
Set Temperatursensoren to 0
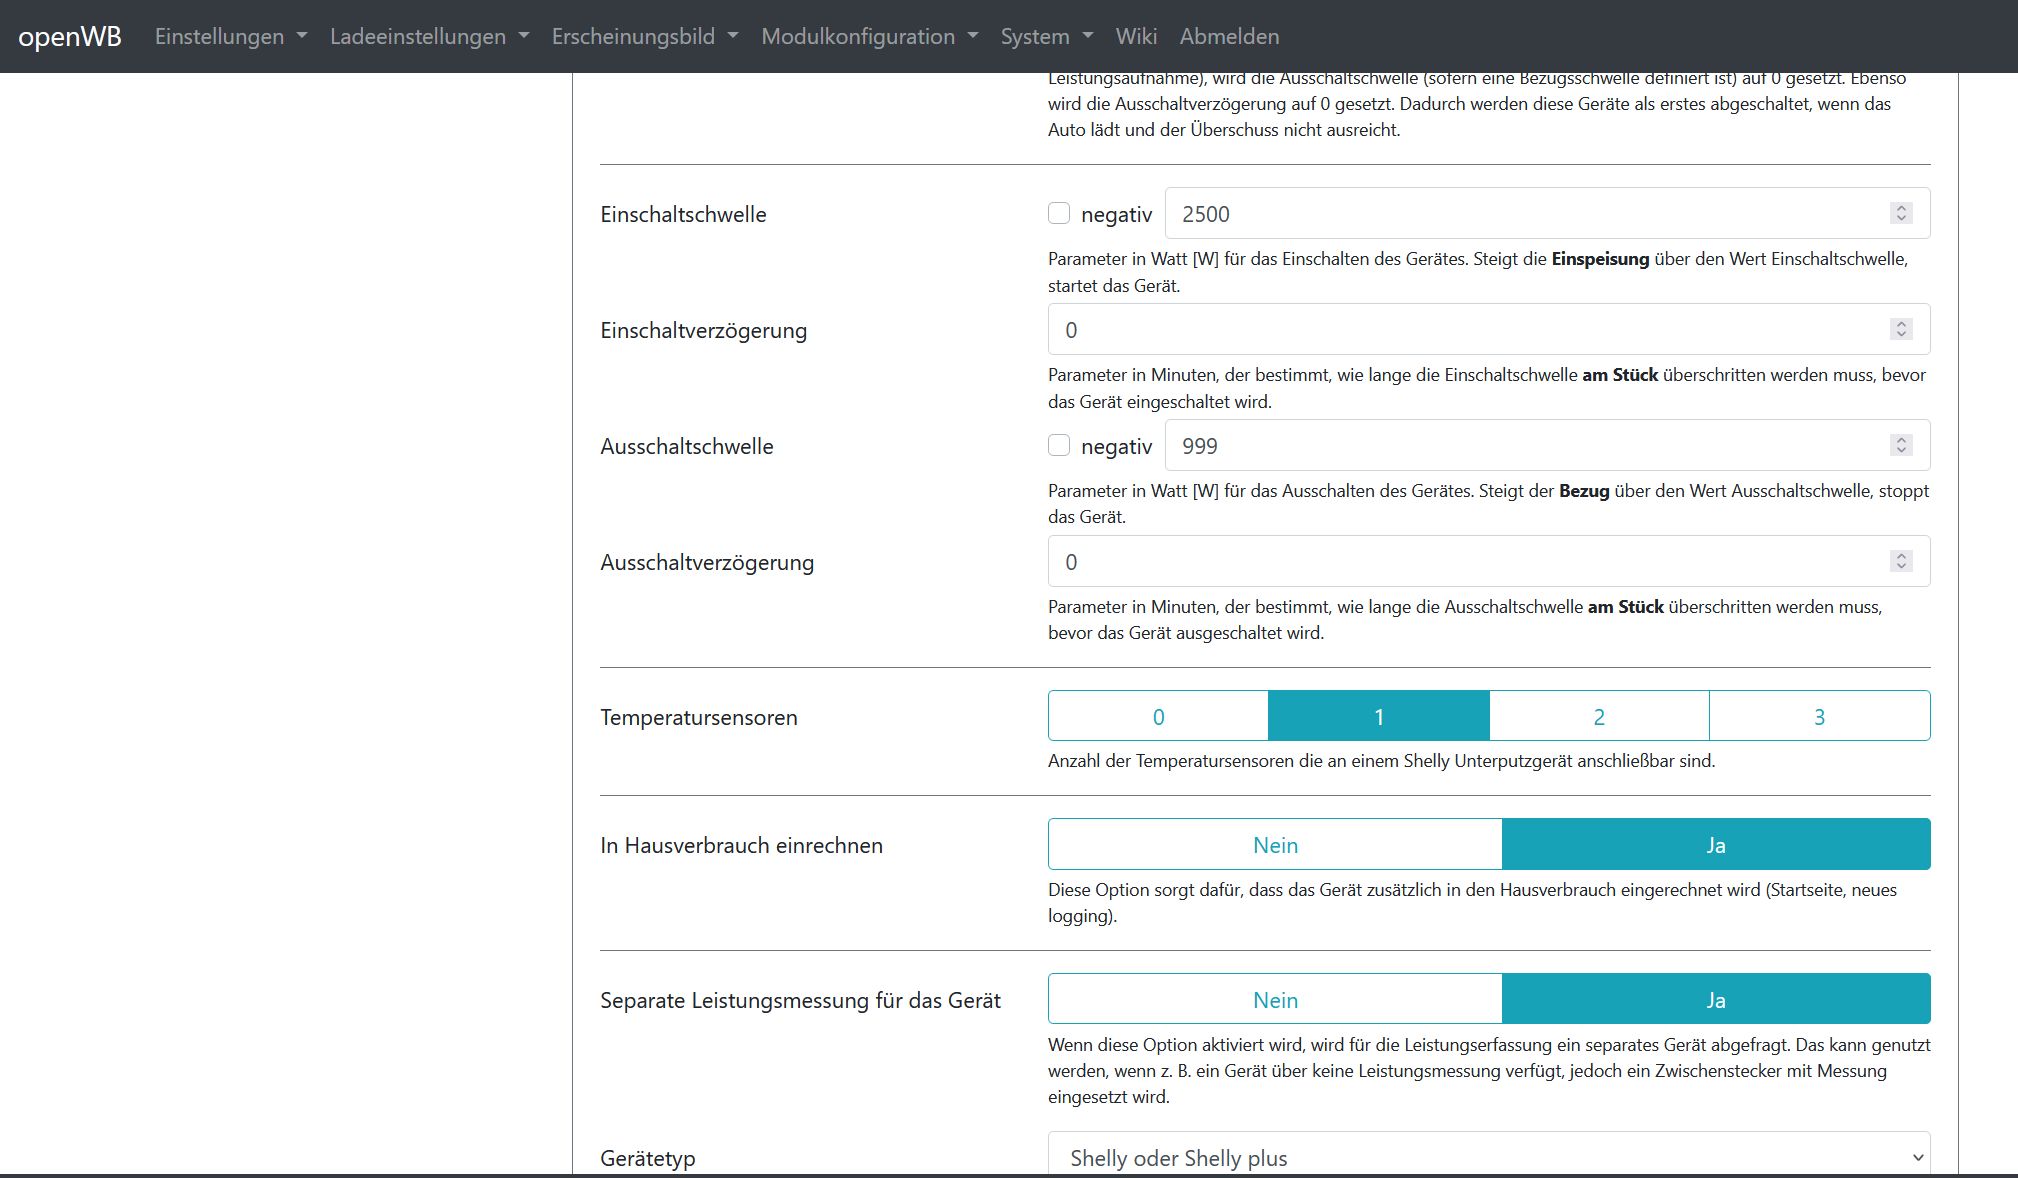tap(1158, 716)
